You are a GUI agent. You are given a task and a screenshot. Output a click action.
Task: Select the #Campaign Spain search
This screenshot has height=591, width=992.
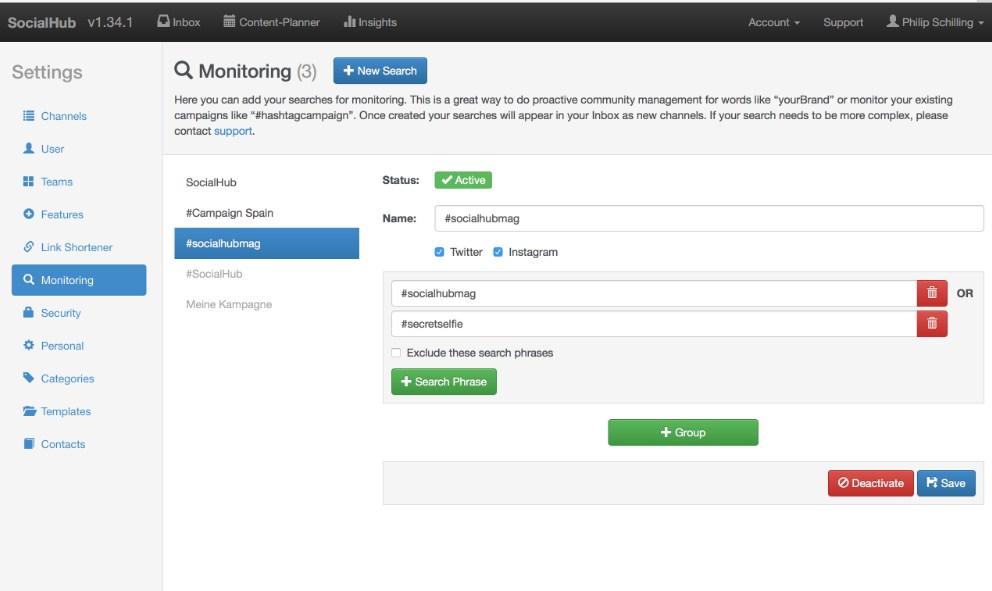266,213
